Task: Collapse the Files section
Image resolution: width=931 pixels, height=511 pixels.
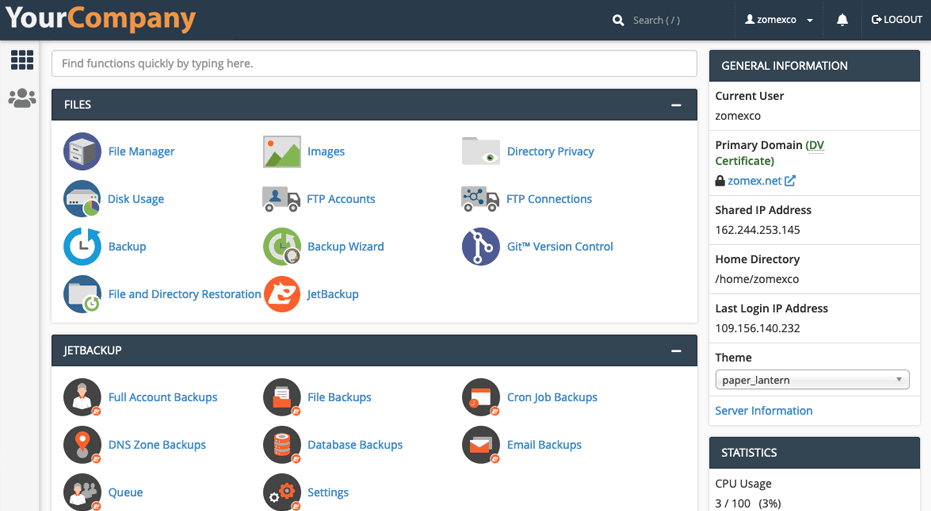Action: point(676,105)
